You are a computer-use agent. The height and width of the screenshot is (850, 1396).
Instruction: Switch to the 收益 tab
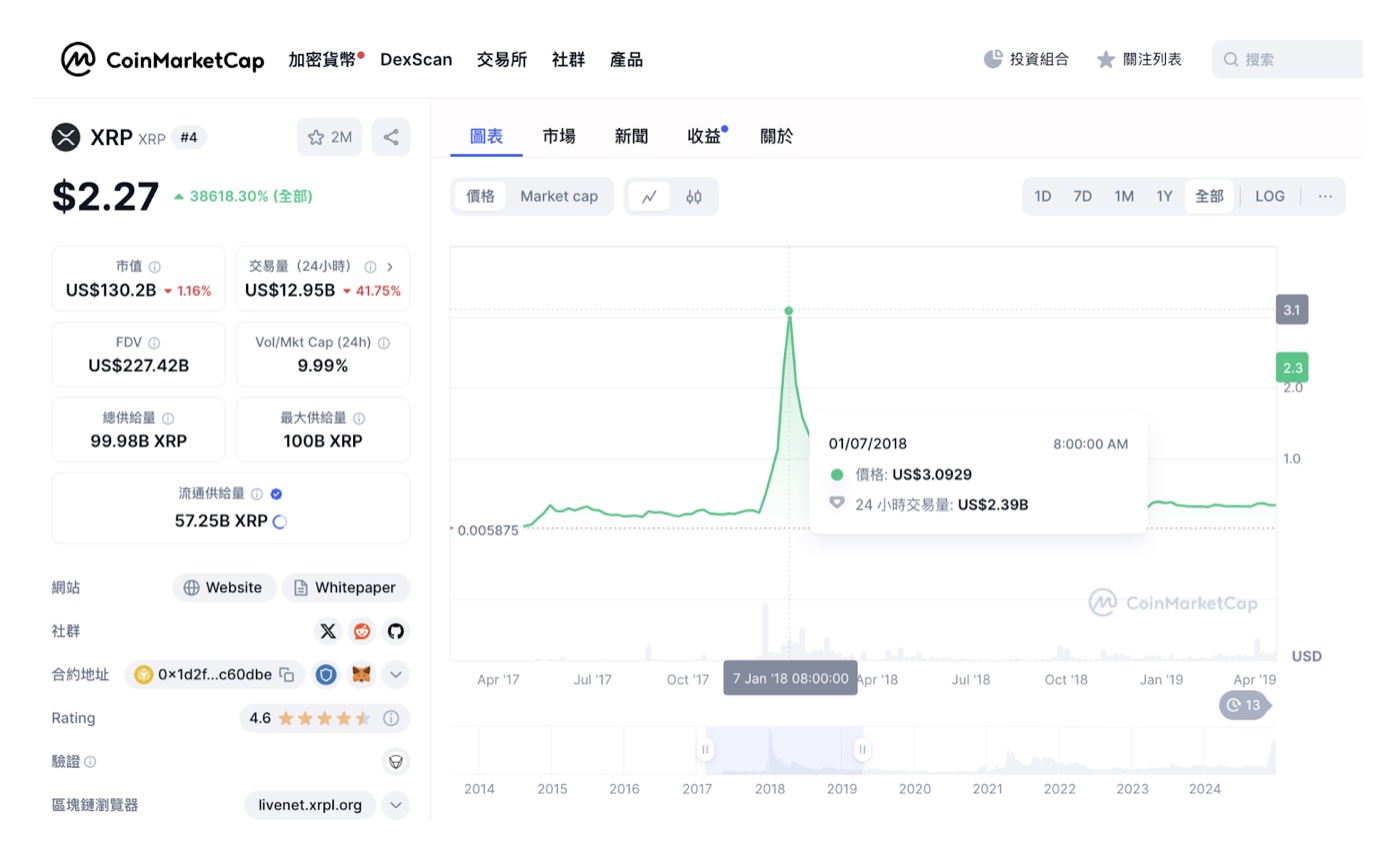[x=704, y=136]
